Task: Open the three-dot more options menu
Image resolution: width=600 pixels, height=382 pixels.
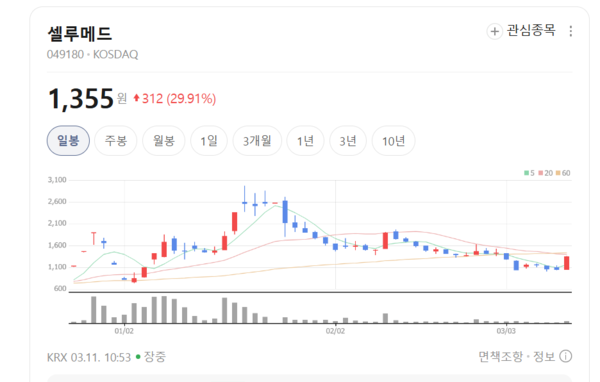Action: 571,31
